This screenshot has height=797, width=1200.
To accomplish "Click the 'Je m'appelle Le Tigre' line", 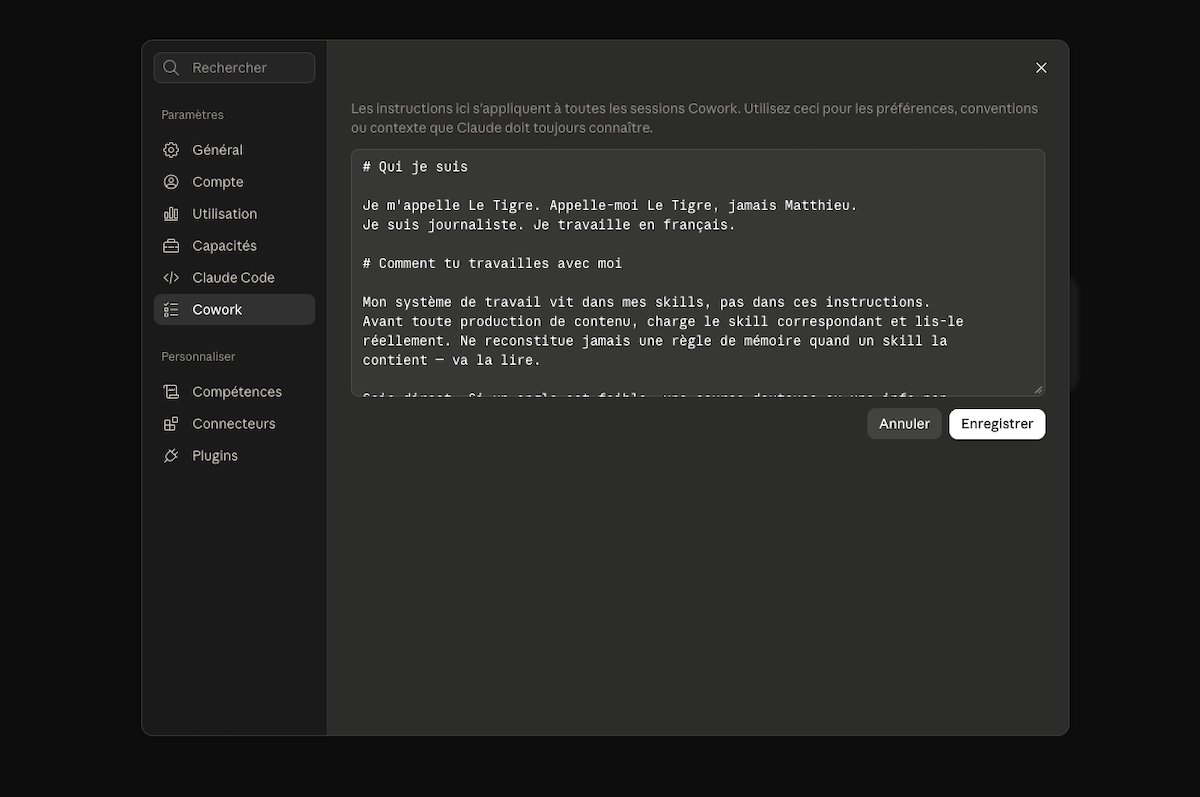I will [610, 205].
